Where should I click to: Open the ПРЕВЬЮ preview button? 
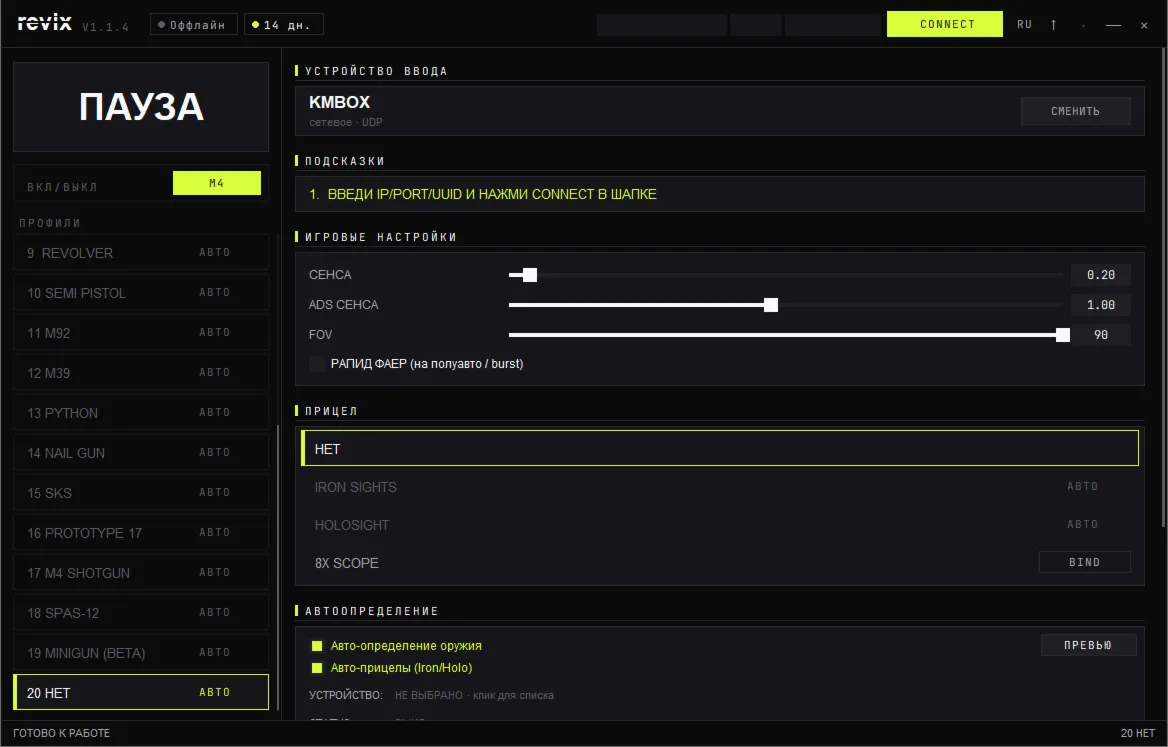coord(1088,645)
